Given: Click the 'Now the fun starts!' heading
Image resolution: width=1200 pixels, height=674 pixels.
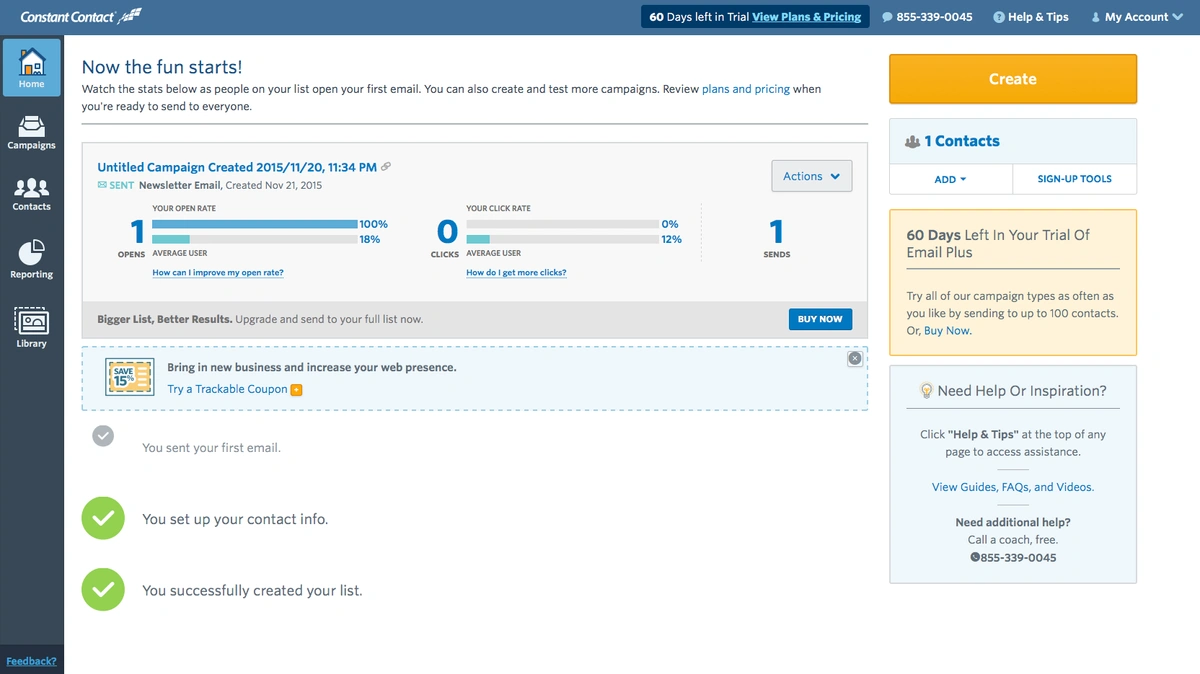Looking at the screenshot, I should coord(162,67).
